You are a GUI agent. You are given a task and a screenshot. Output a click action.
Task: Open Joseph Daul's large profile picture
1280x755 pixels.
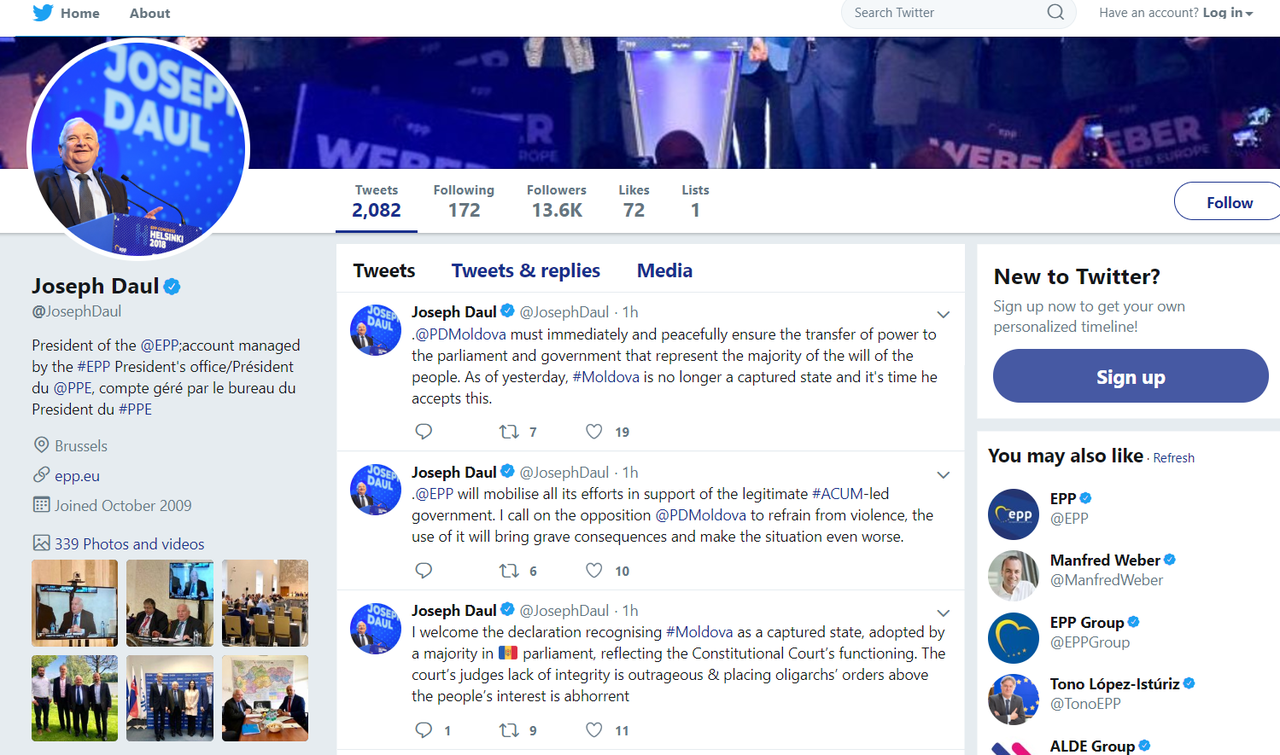pyautogui.click(x=138, y=149)
